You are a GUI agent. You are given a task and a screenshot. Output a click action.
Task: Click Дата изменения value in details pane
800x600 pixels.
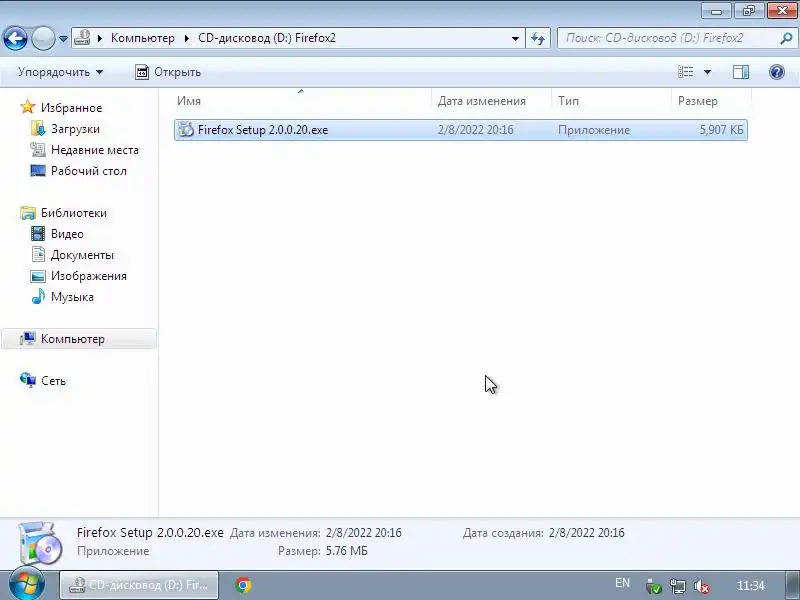point(363,533)
